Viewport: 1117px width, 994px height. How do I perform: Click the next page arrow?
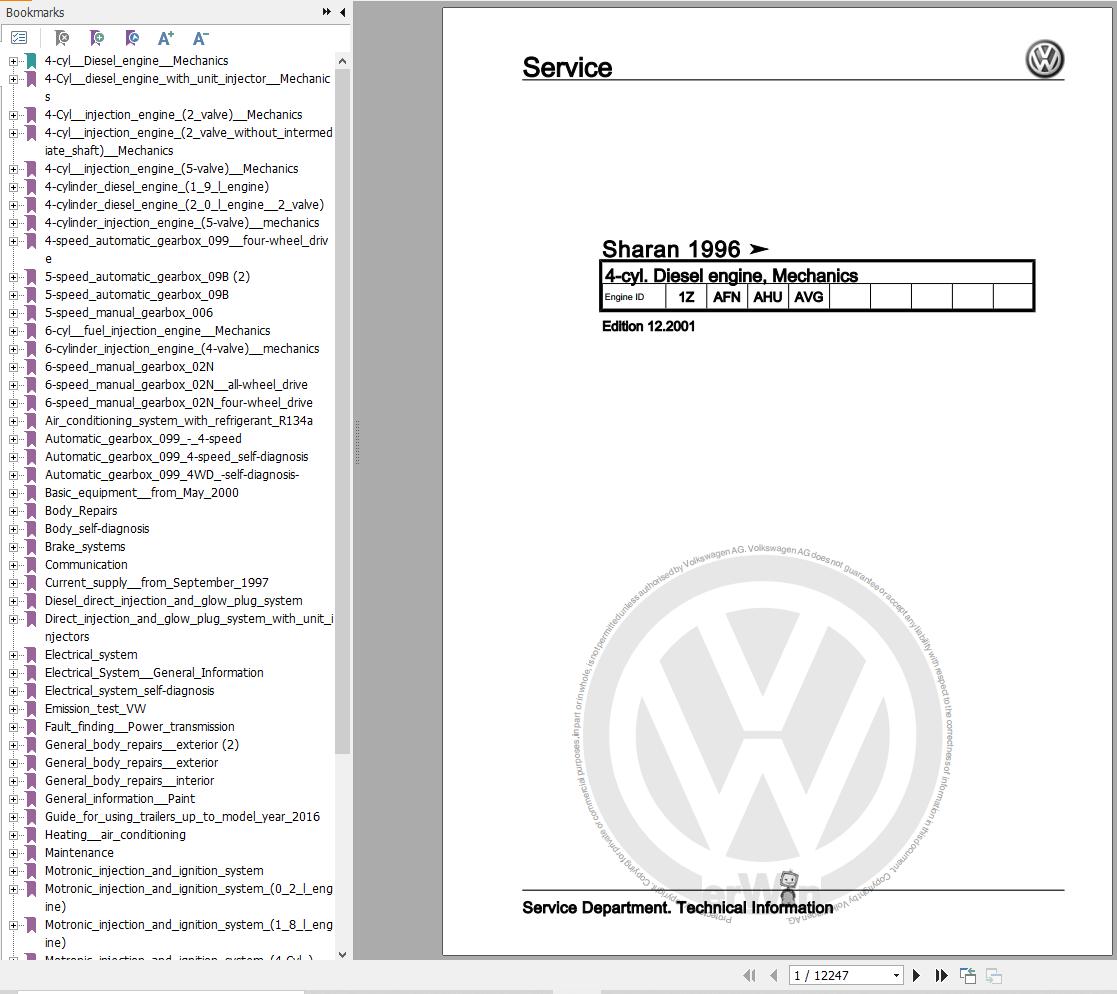917,975
